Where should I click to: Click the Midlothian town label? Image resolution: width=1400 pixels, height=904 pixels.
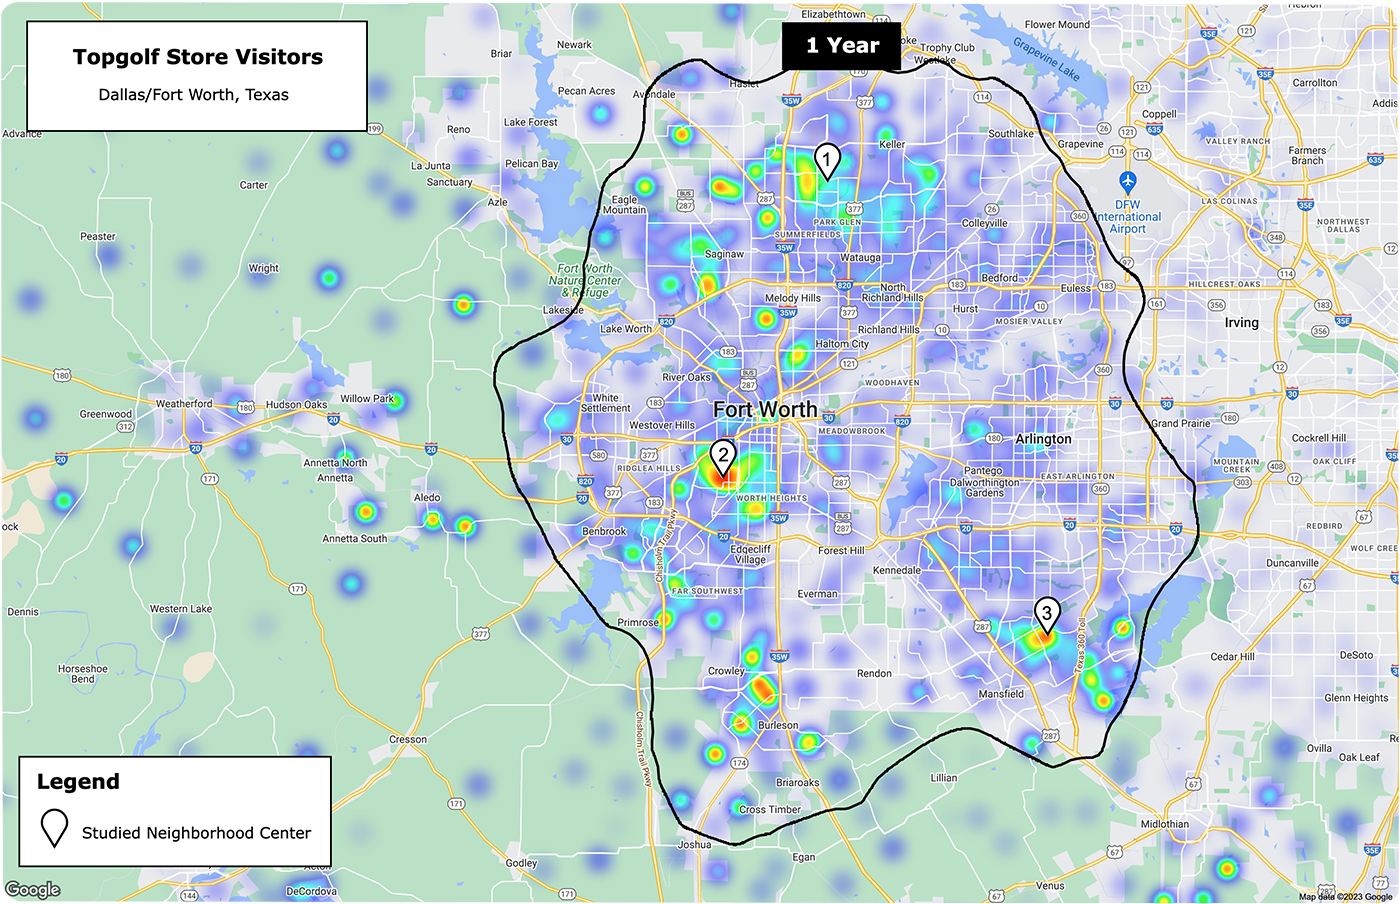pos(1165,825)
